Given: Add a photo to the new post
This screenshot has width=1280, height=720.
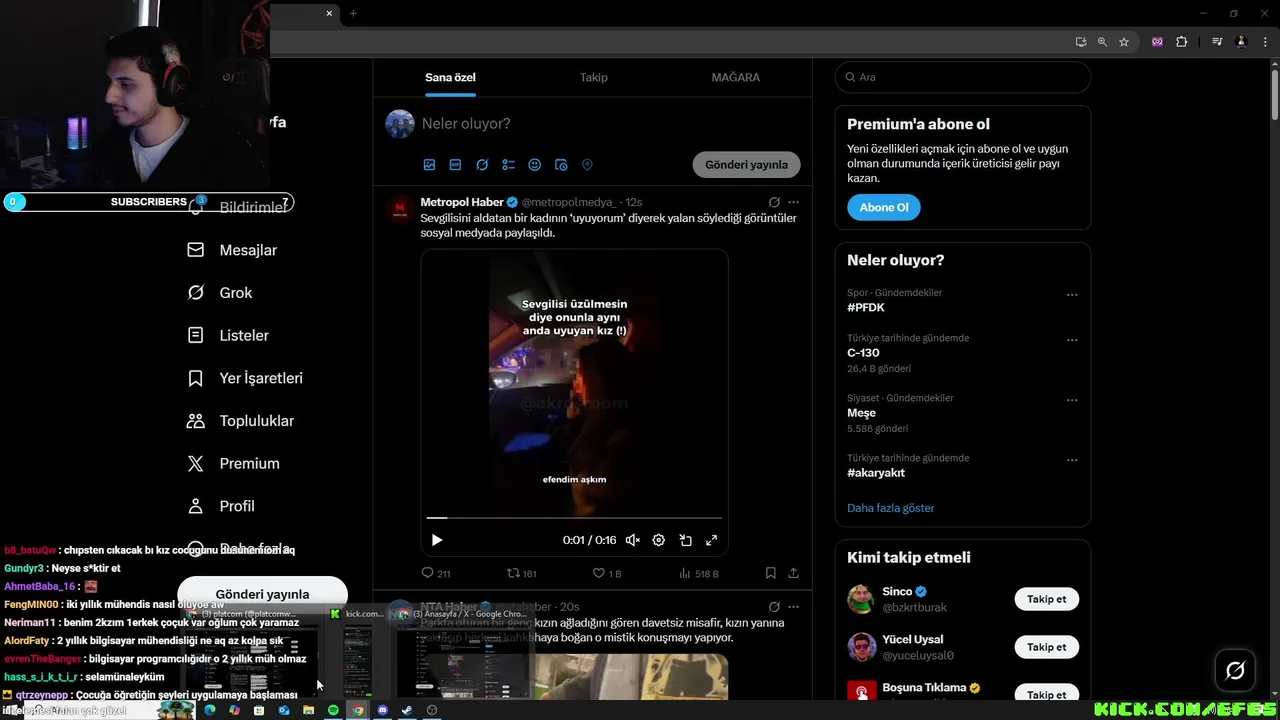Looking at the screenshot, I should [429, 165].
